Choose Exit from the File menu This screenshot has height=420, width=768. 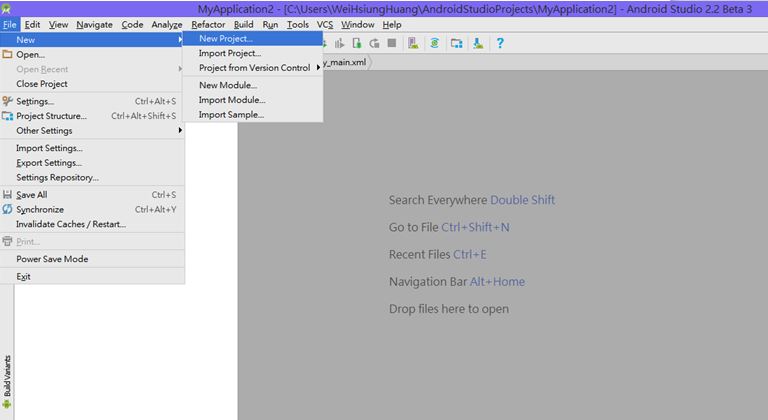[92, 276]
